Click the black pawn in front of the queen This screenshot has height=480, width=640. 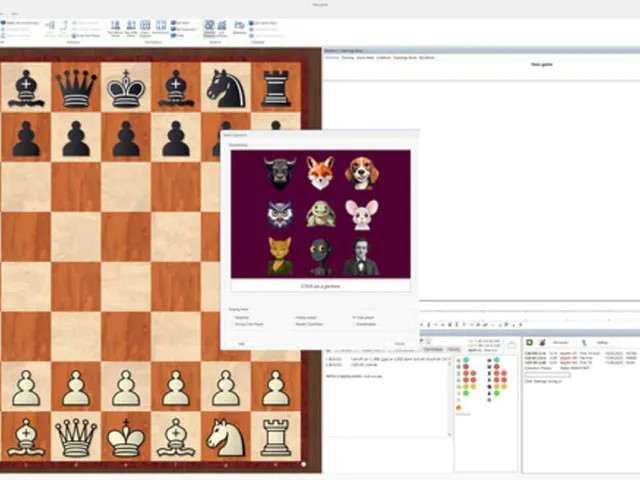tap(76, 139)
